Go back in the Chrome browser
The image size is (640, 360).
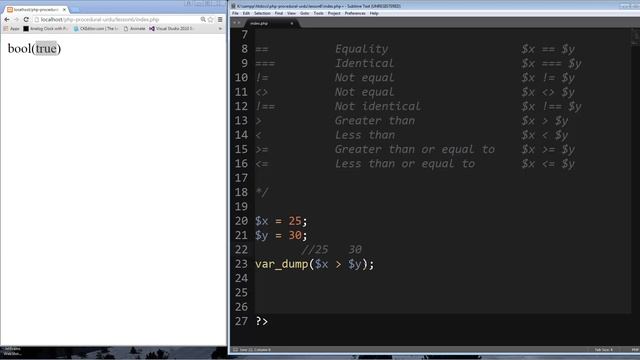click(7, 19)
